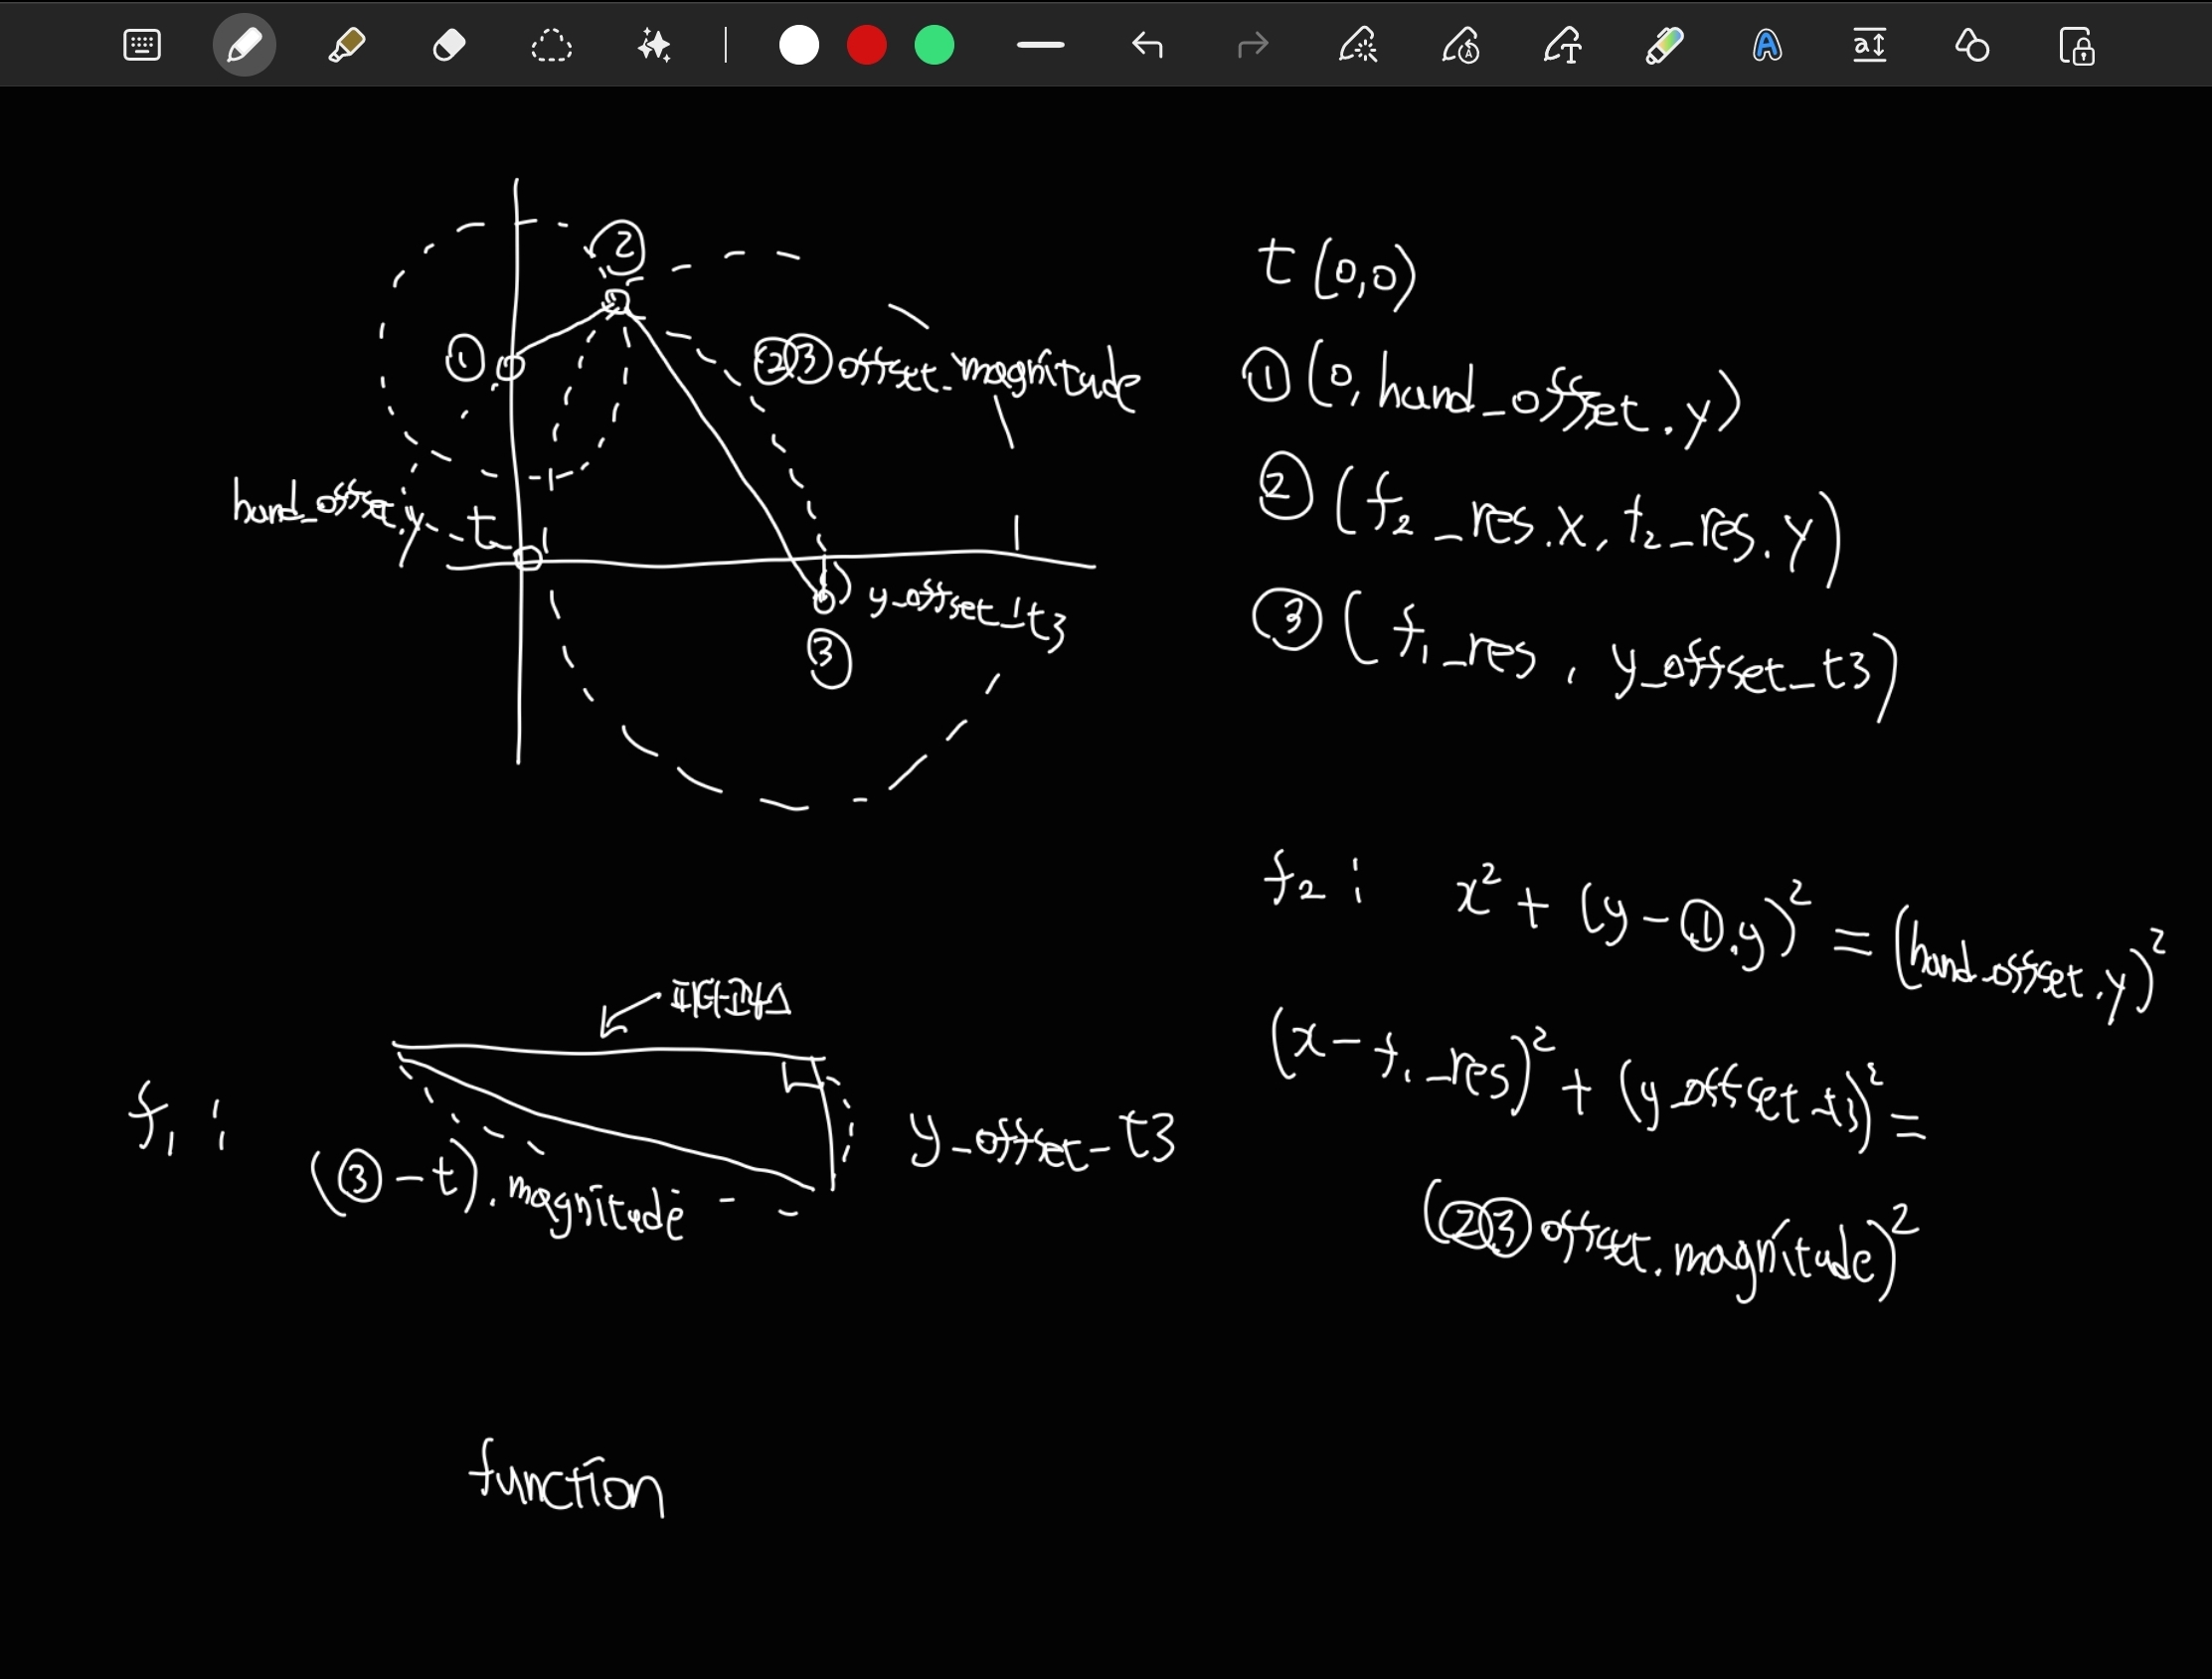2212x1679 pixels.
Task: Open the shapes tool
Action: click(x=1972, y=46)
